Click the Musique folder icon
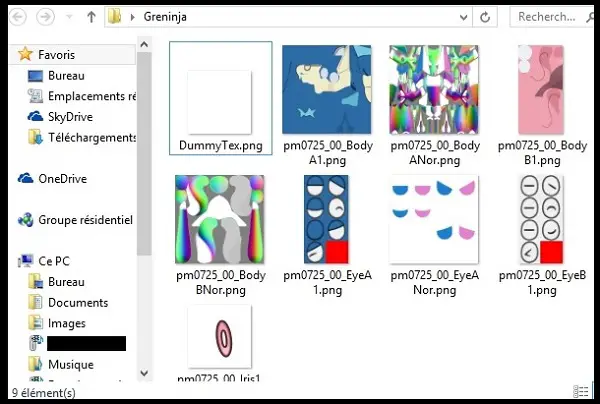Image resolution: width=600 pixels, height=404 pixels. click(36, 364)
